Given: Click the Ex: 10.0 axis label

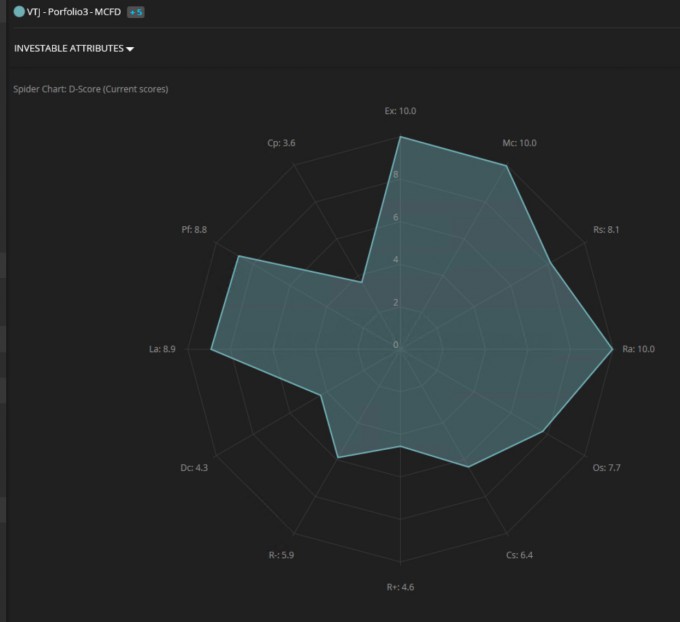Looking at the screenshot, I should (x=400, y=111).
